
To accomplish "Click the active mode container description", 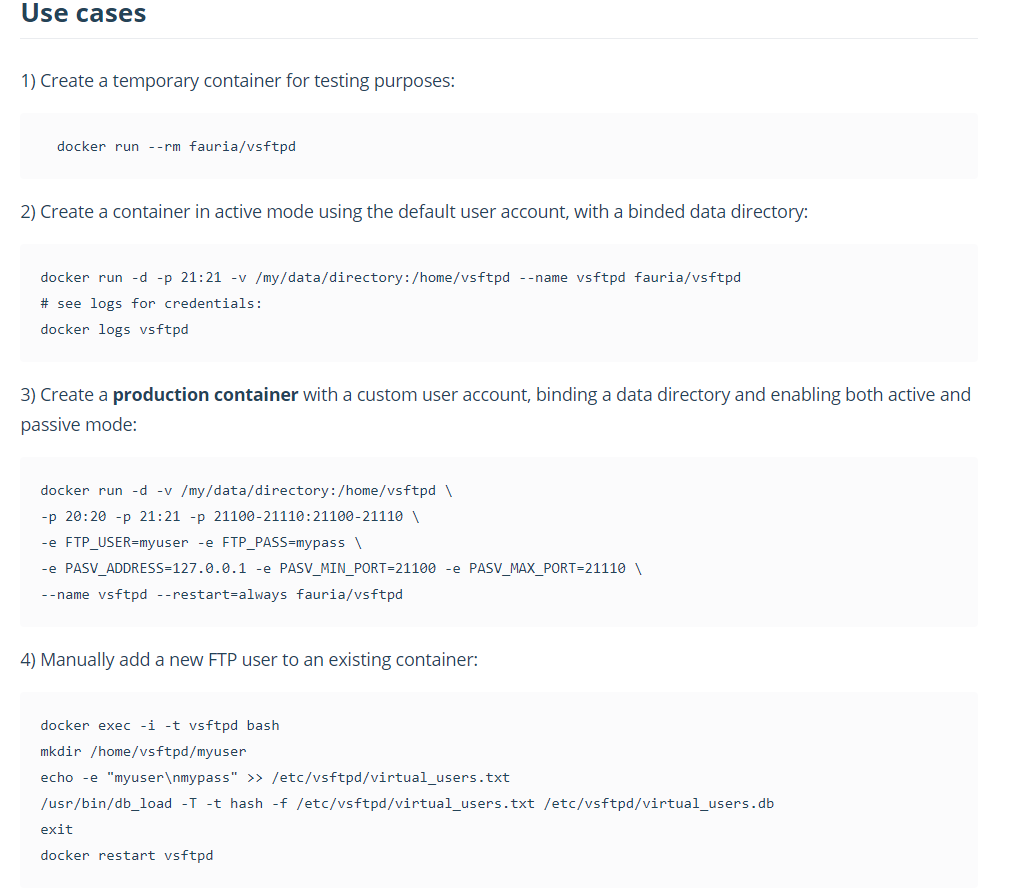I will click(414, 212).
